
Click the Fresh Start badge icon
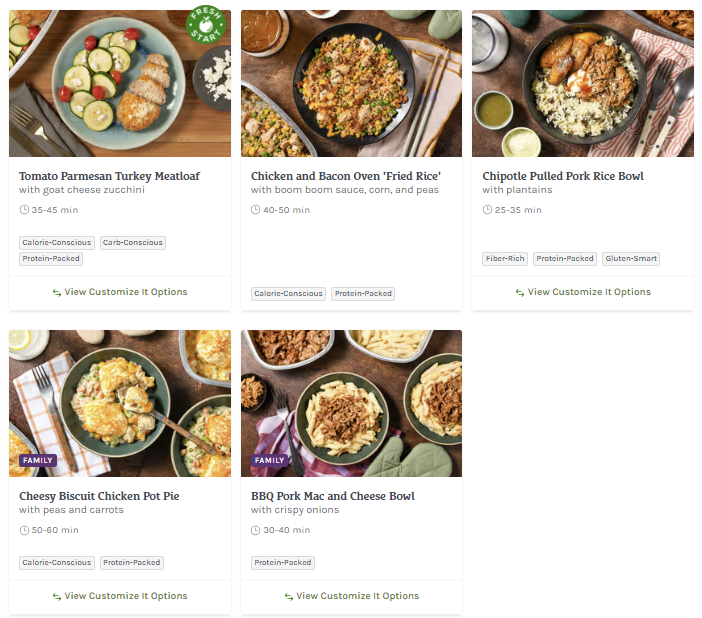click(206, 24)
